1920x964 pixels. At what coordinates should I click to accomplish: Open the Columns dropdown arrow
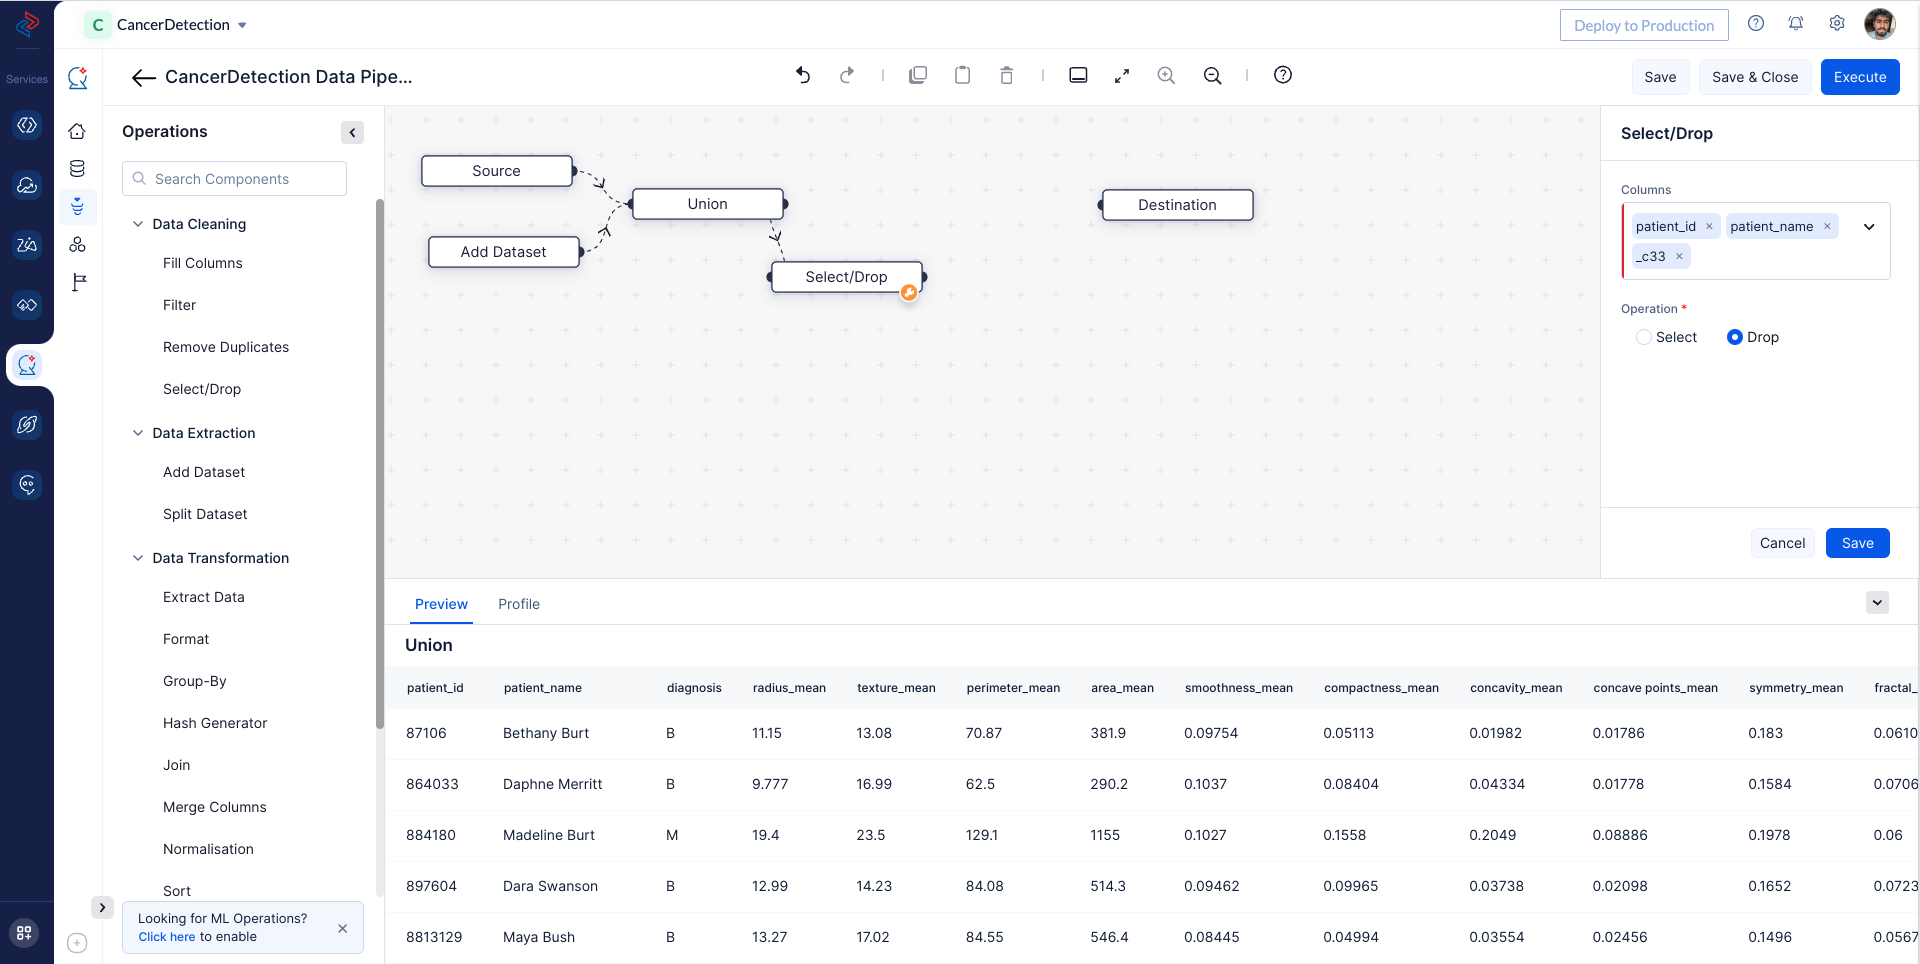[1868, 227]
